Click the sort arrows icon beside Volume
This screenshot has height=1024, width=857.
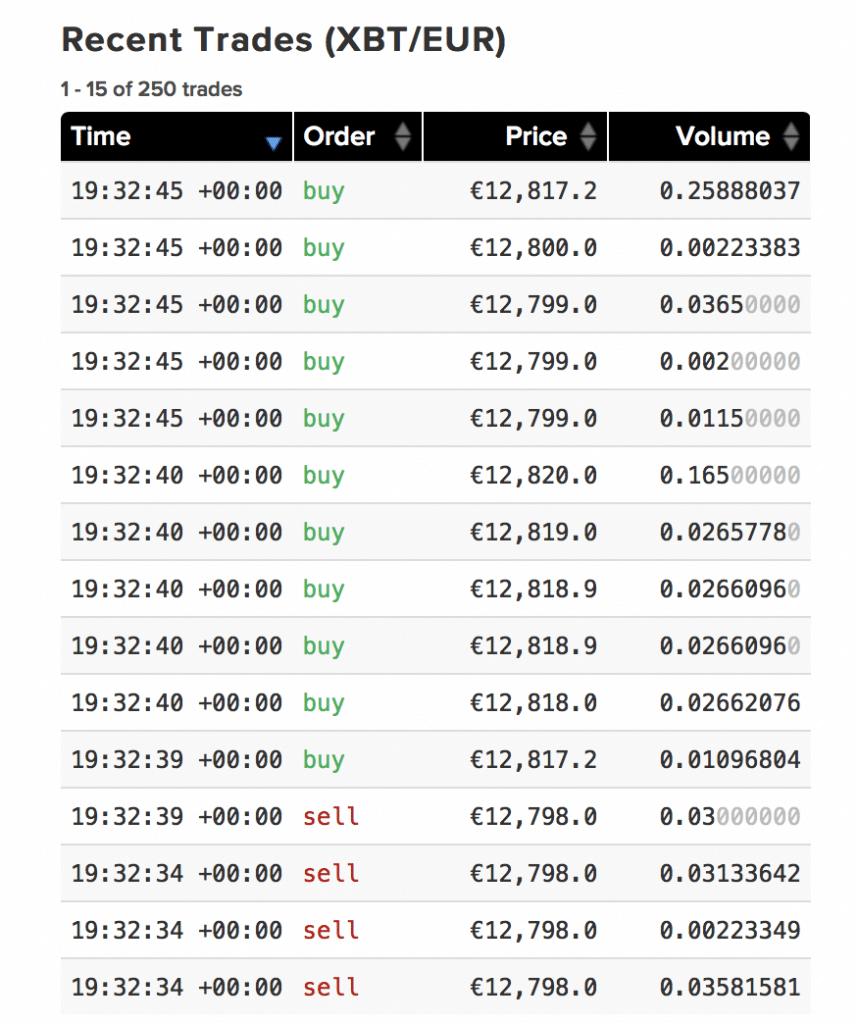pos(791,137)
